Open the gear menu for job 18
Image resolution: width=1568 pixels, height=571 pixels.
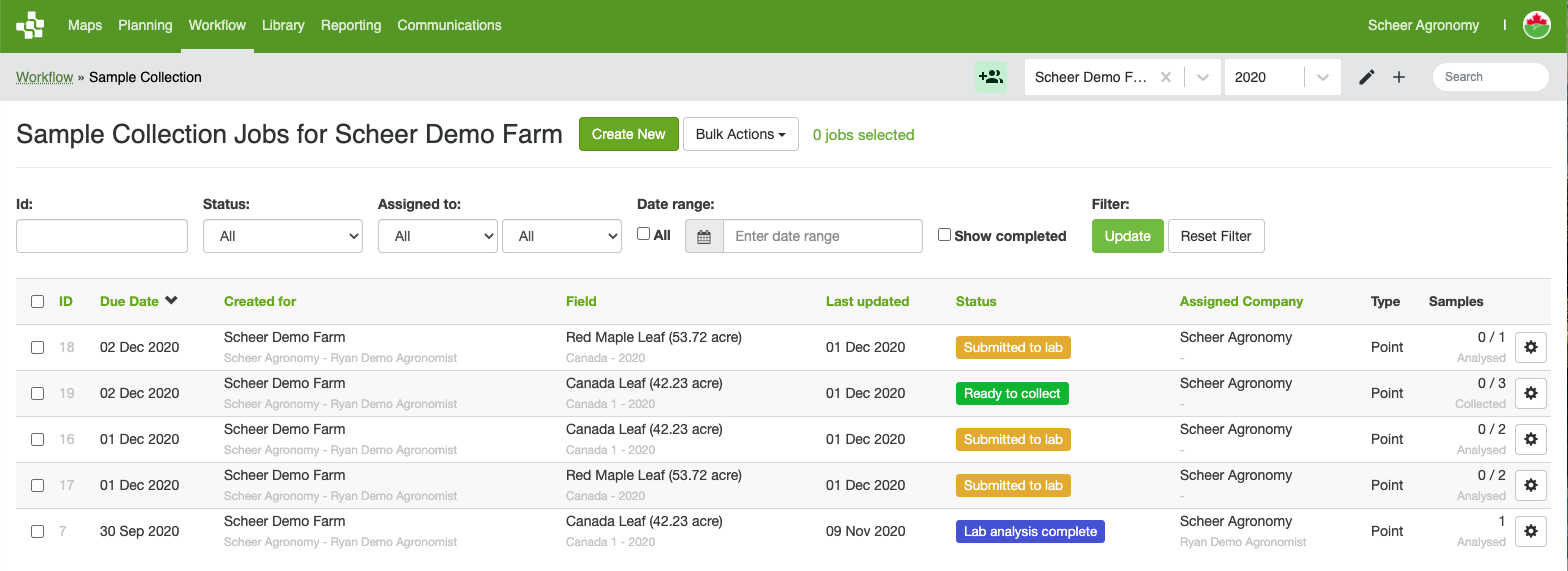pyautogui.click(x=1531, y=348)
